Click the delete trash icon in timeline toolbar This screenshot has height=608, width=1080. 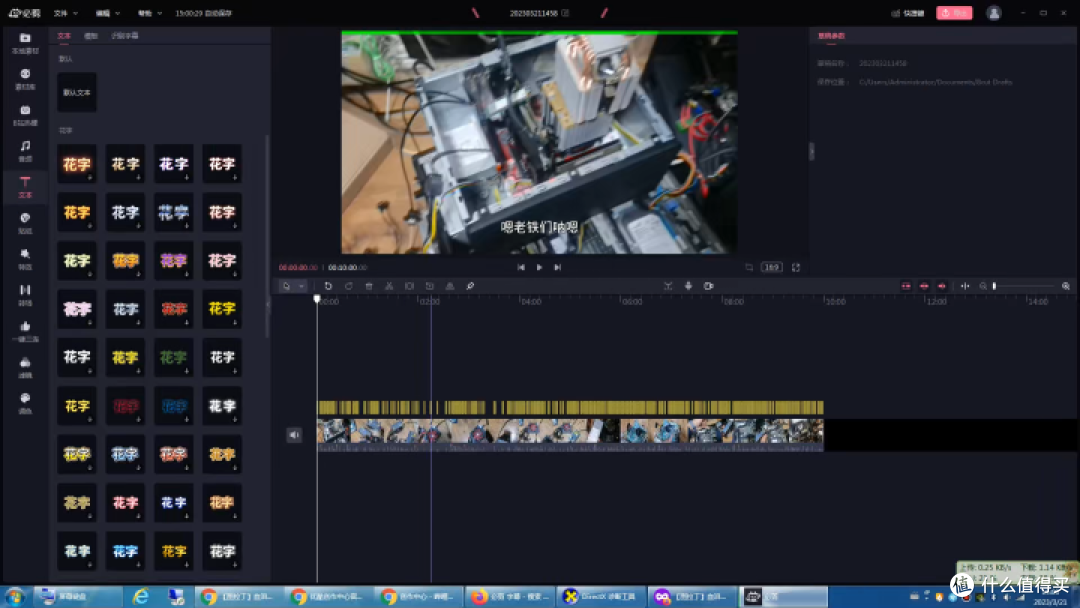point(369,286)
